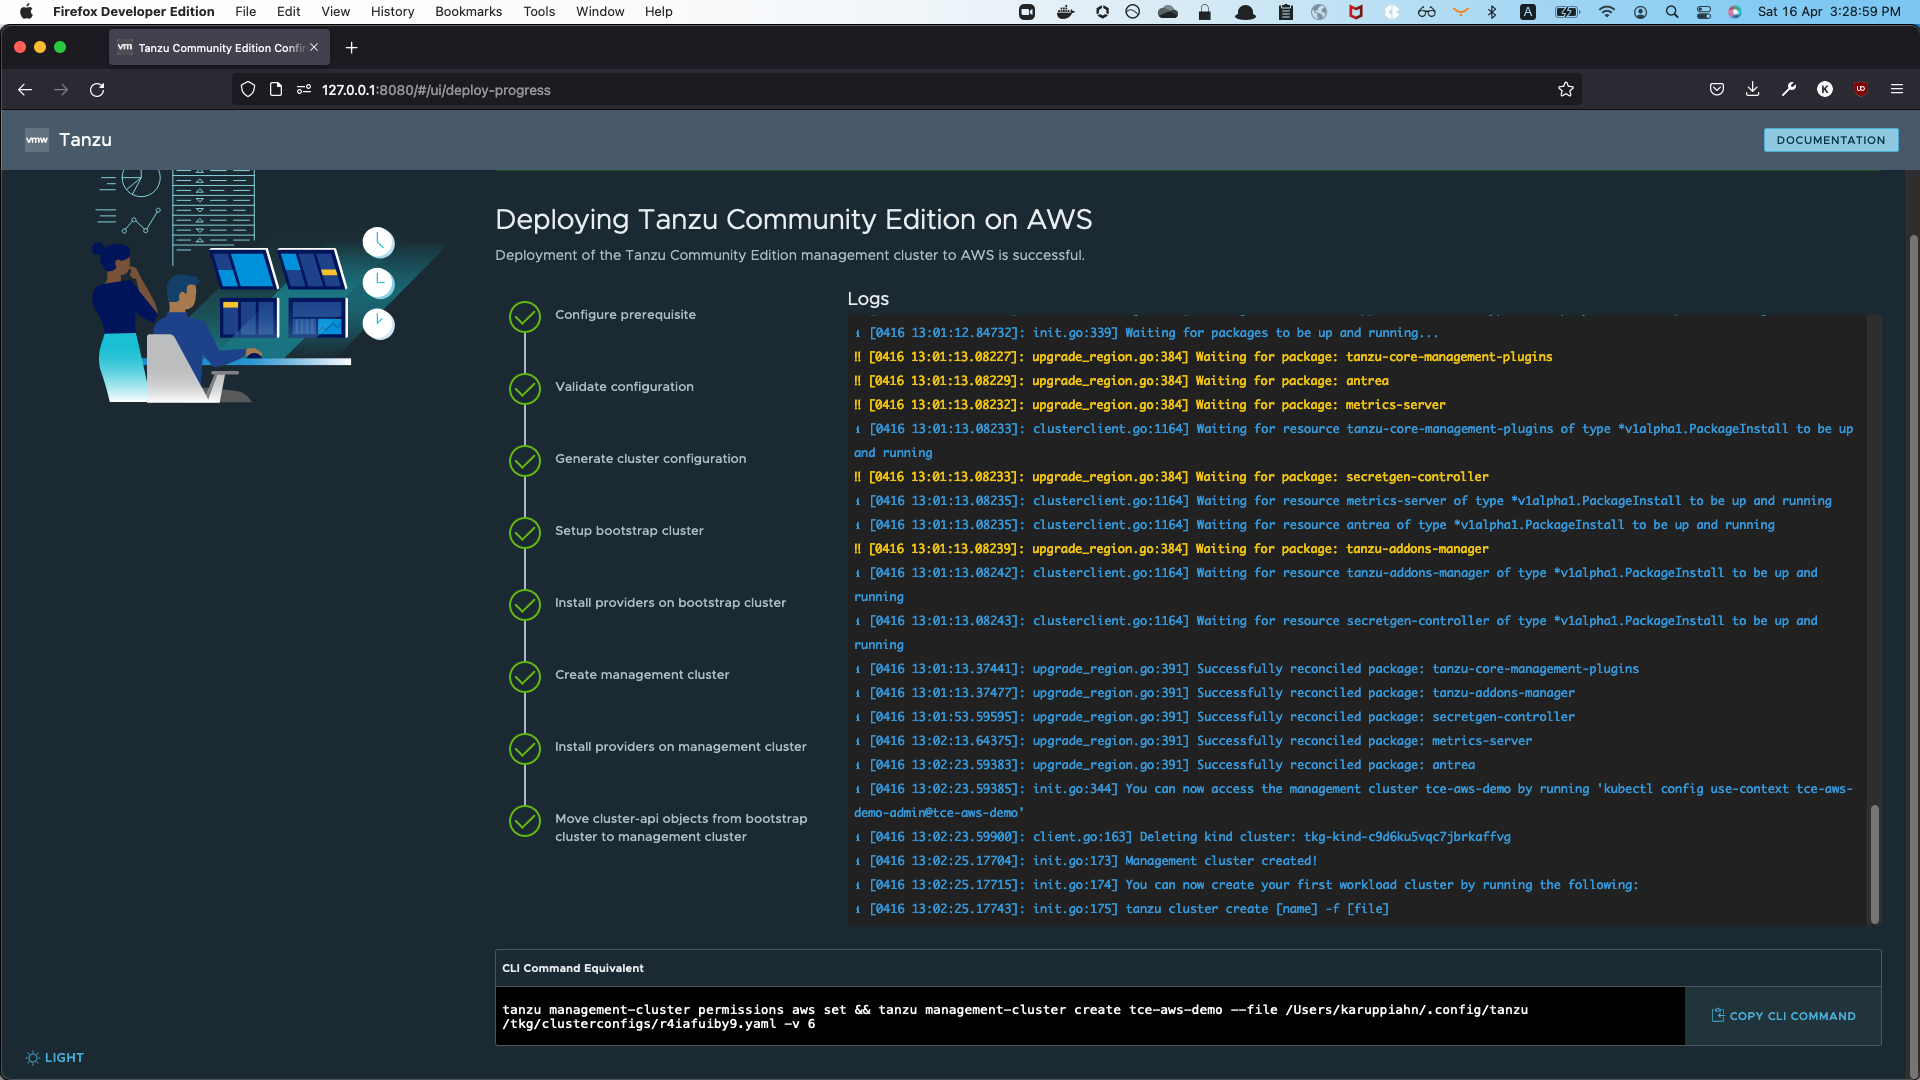Open the Bookmarks menu
Viewport: 1920px width, 1080px height.
click(468, 12)
